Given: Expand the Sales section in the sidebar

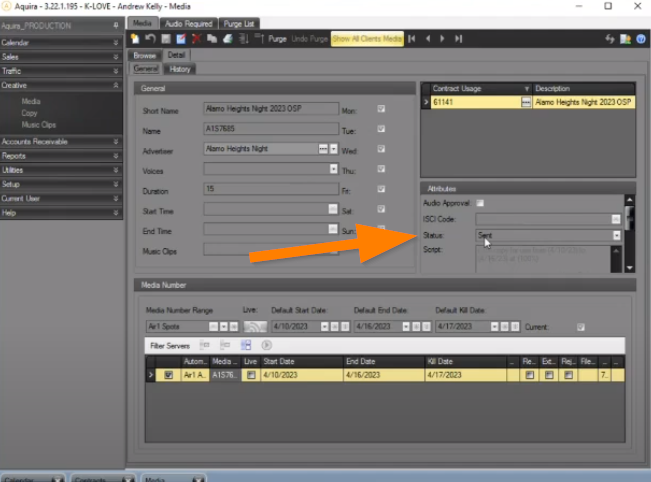Looking at the screenshot, I should point(116,57).
